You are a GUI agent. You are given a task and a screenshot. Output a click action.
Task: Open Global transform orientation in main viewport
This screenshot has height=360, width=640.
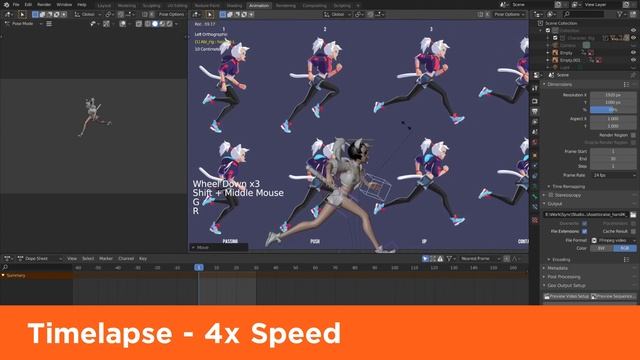pyautogui.click(x=337, y=14)
